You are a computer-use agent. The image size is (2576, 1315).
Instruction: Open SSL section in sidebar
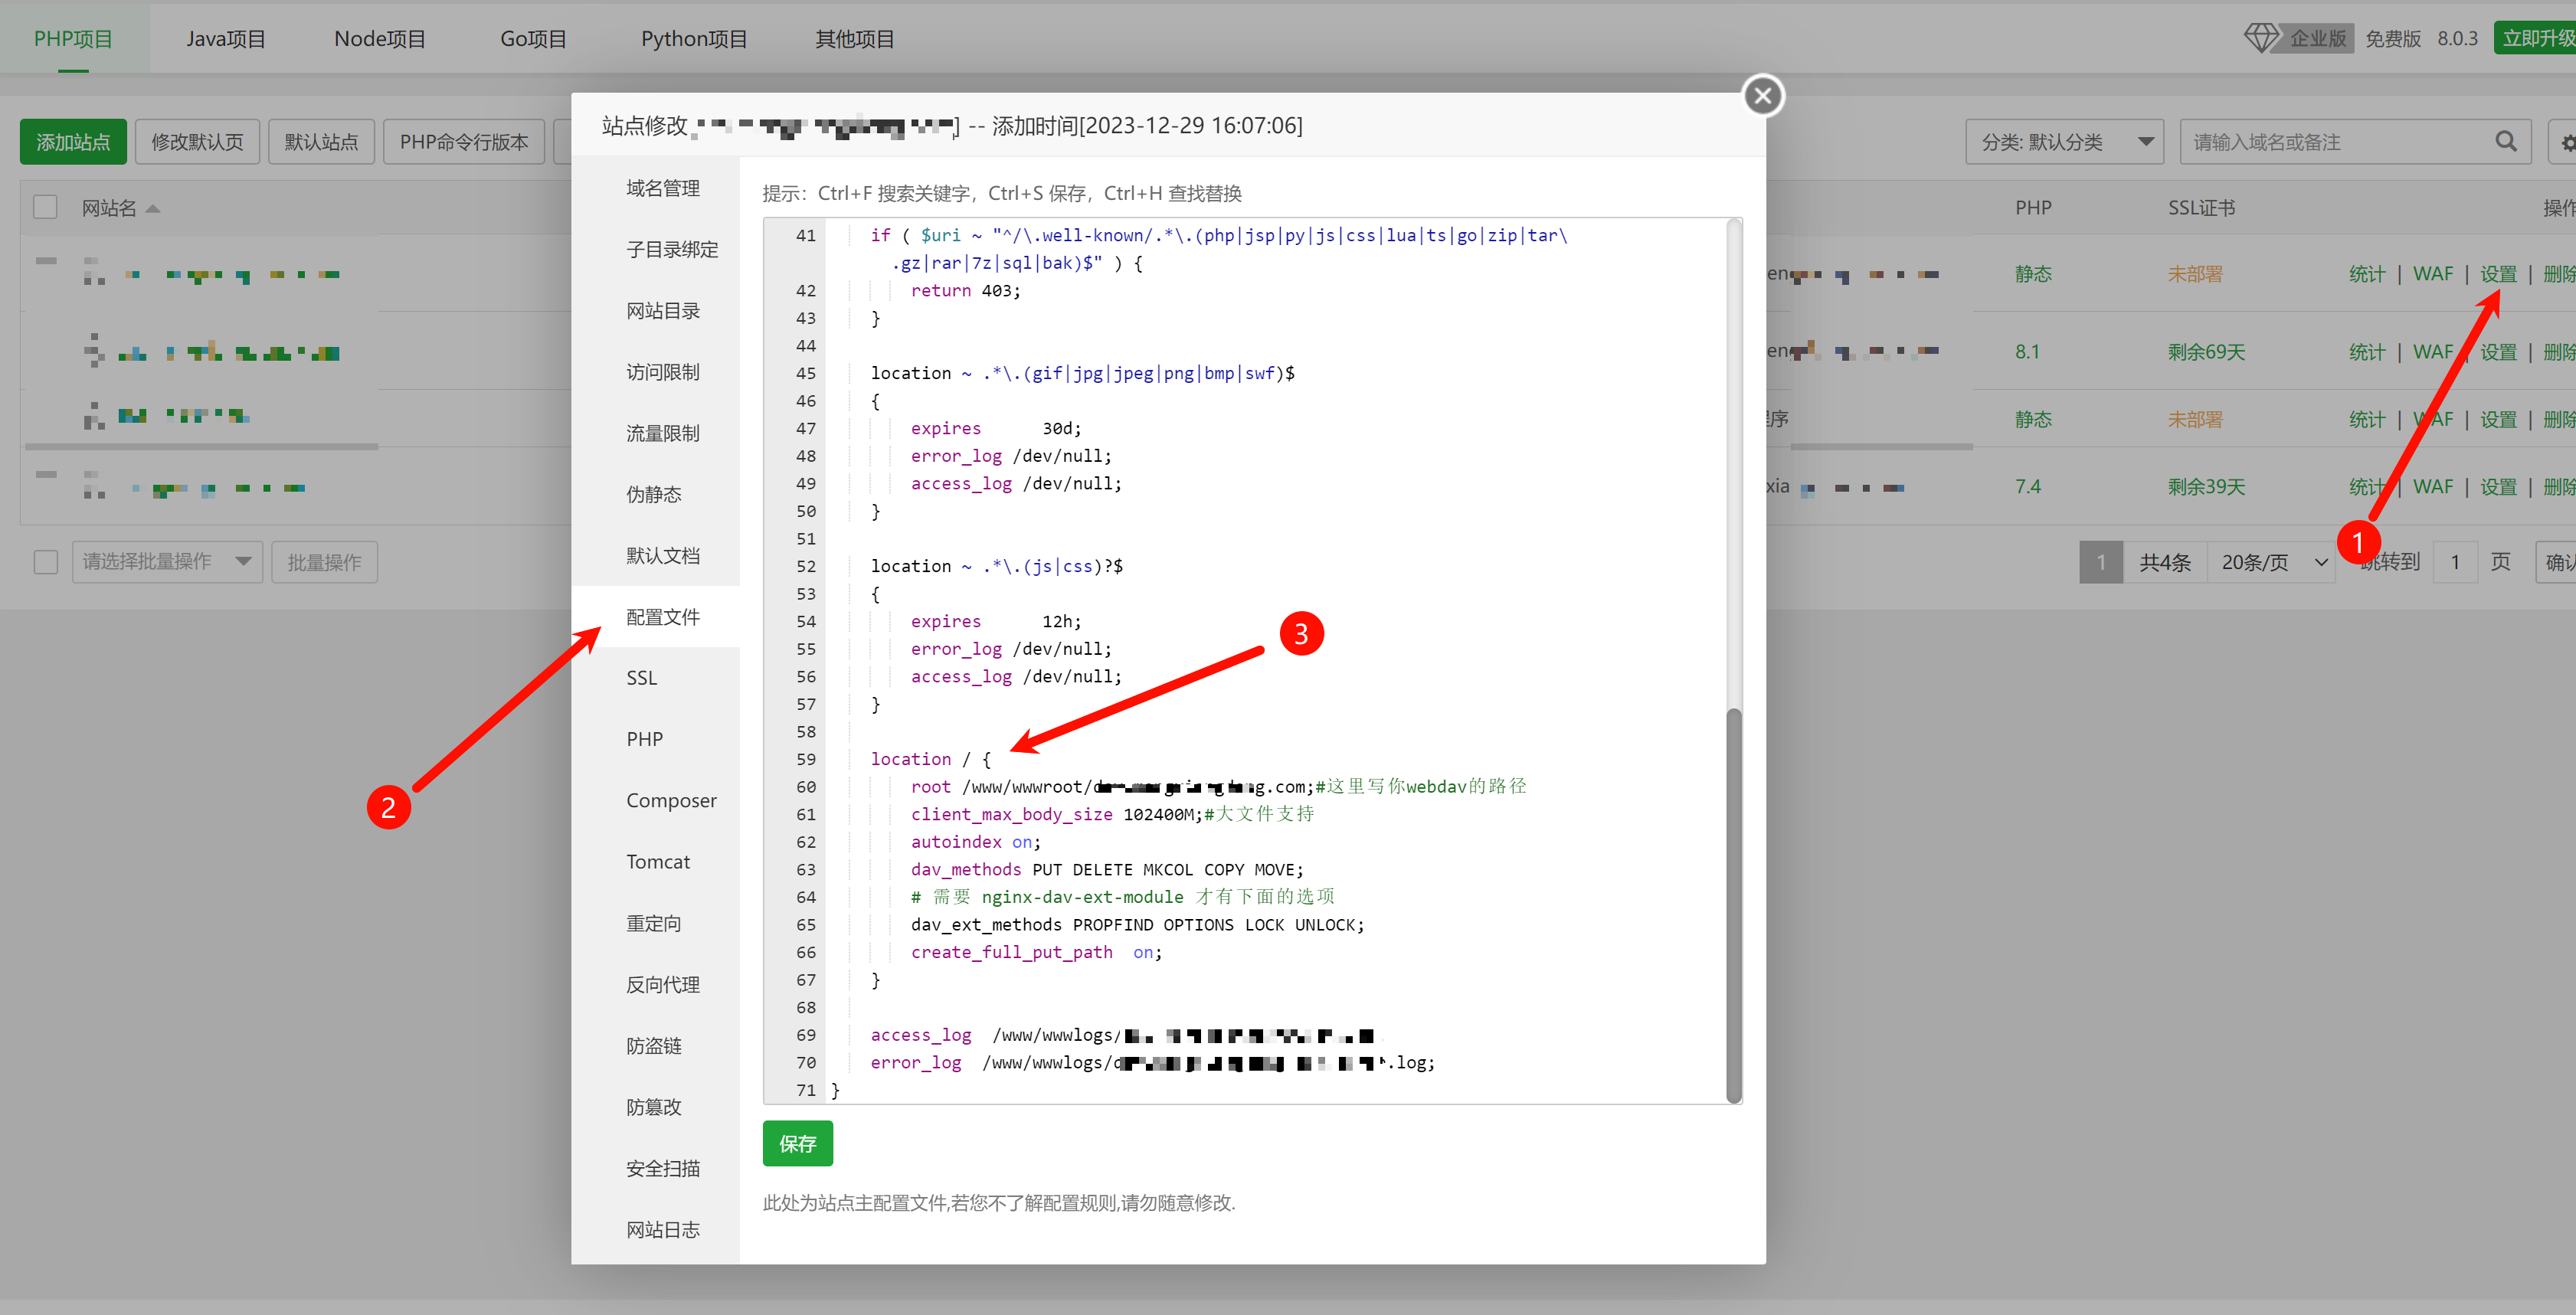tap(642, 678)
